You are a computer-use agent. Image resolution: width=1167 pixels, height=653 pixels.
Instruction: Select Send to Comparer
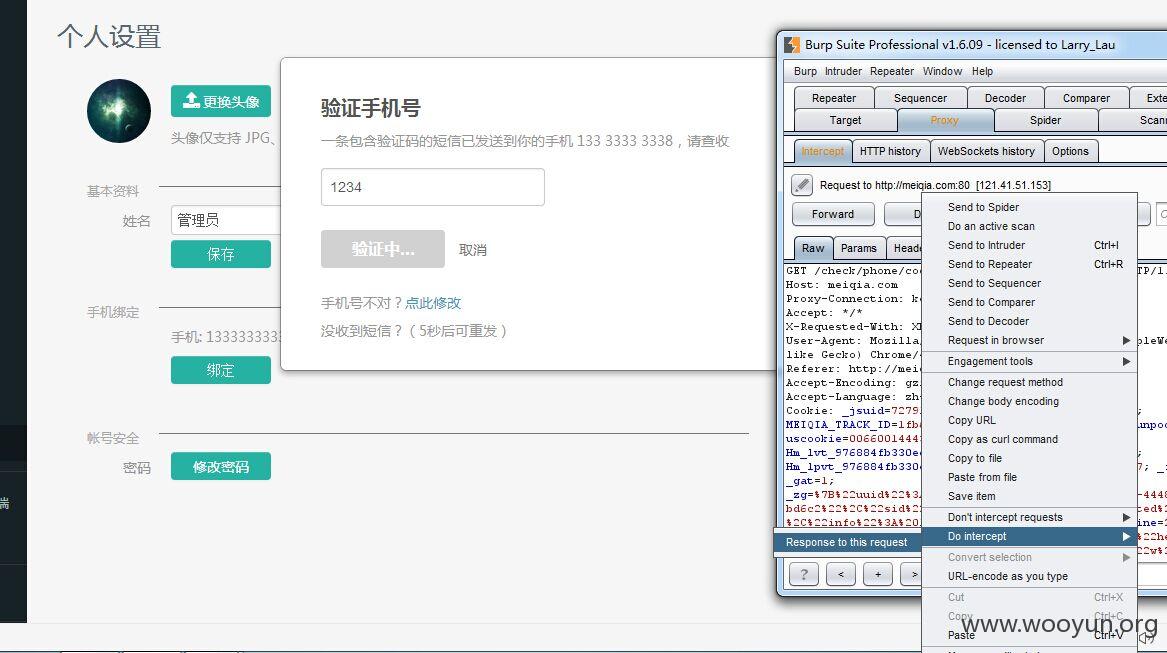tap(1029, 302)
